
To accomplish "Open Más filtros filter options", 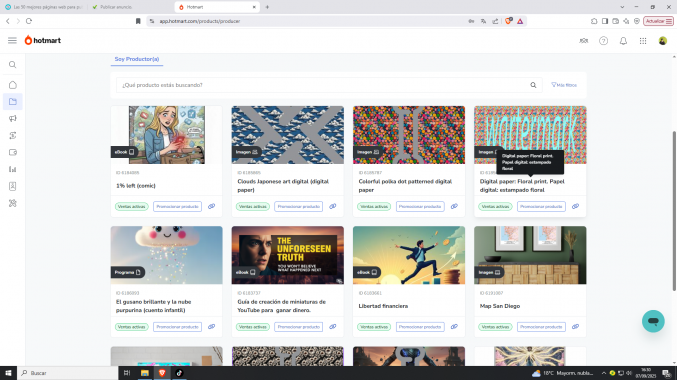I will click(564, 85).
